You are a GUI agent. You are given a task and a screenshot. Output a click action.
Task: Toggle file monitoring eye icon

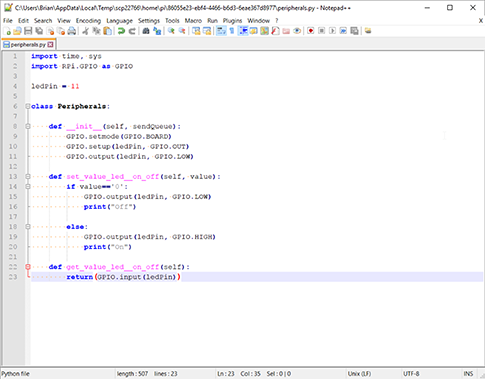[x=297, y=31]
